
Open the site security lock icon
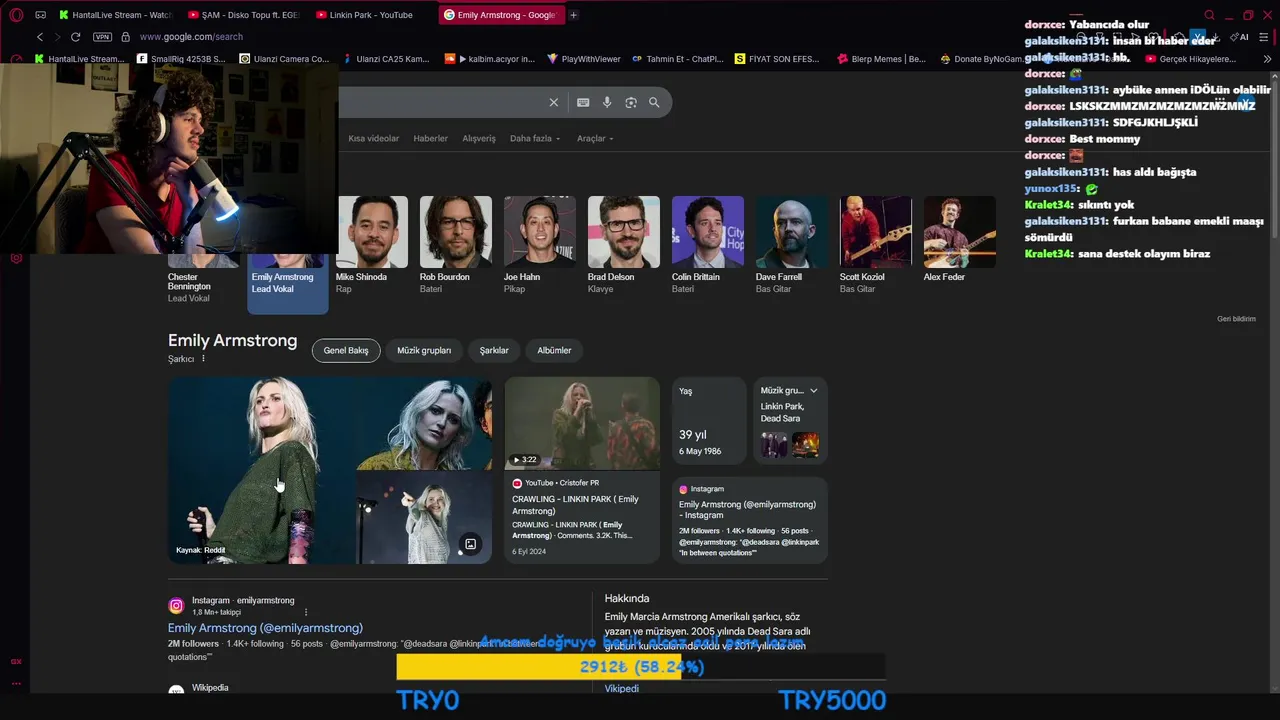125,37
